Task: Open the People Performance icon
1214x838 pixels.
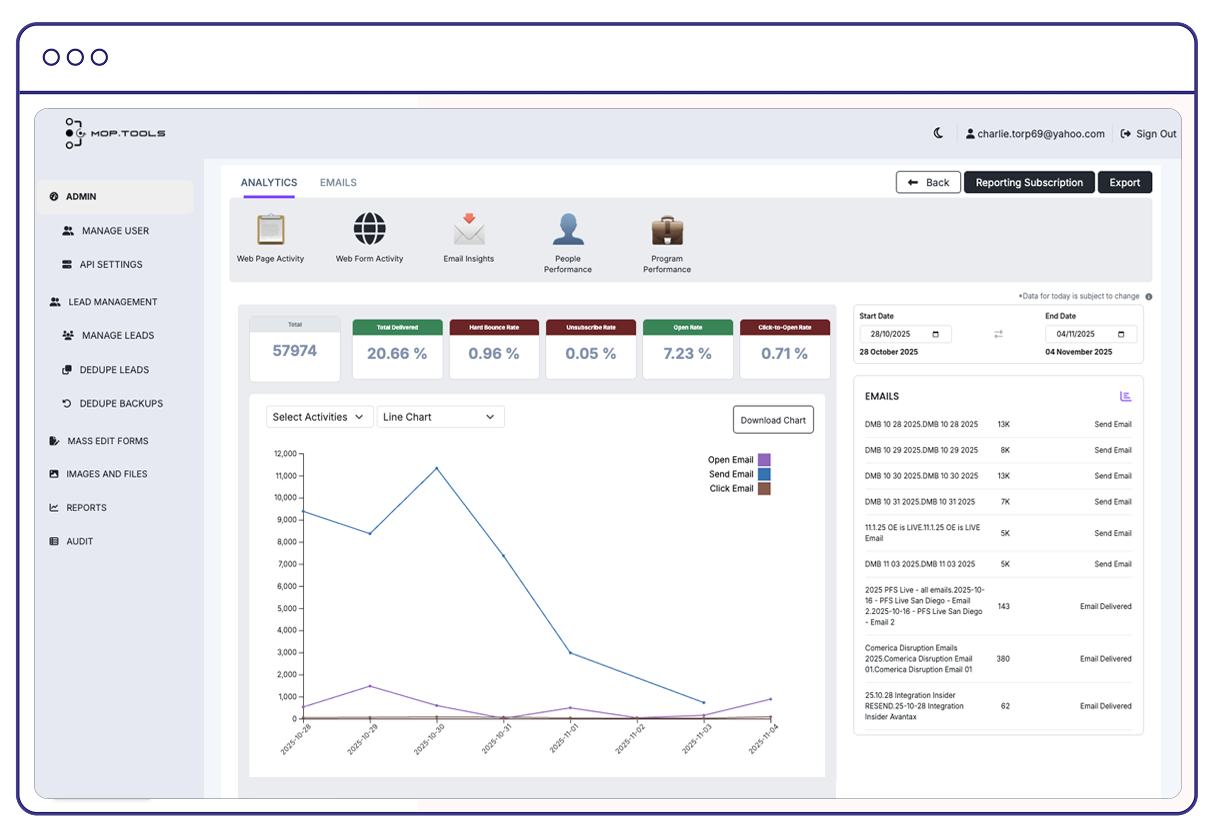Action: (568, 230)
